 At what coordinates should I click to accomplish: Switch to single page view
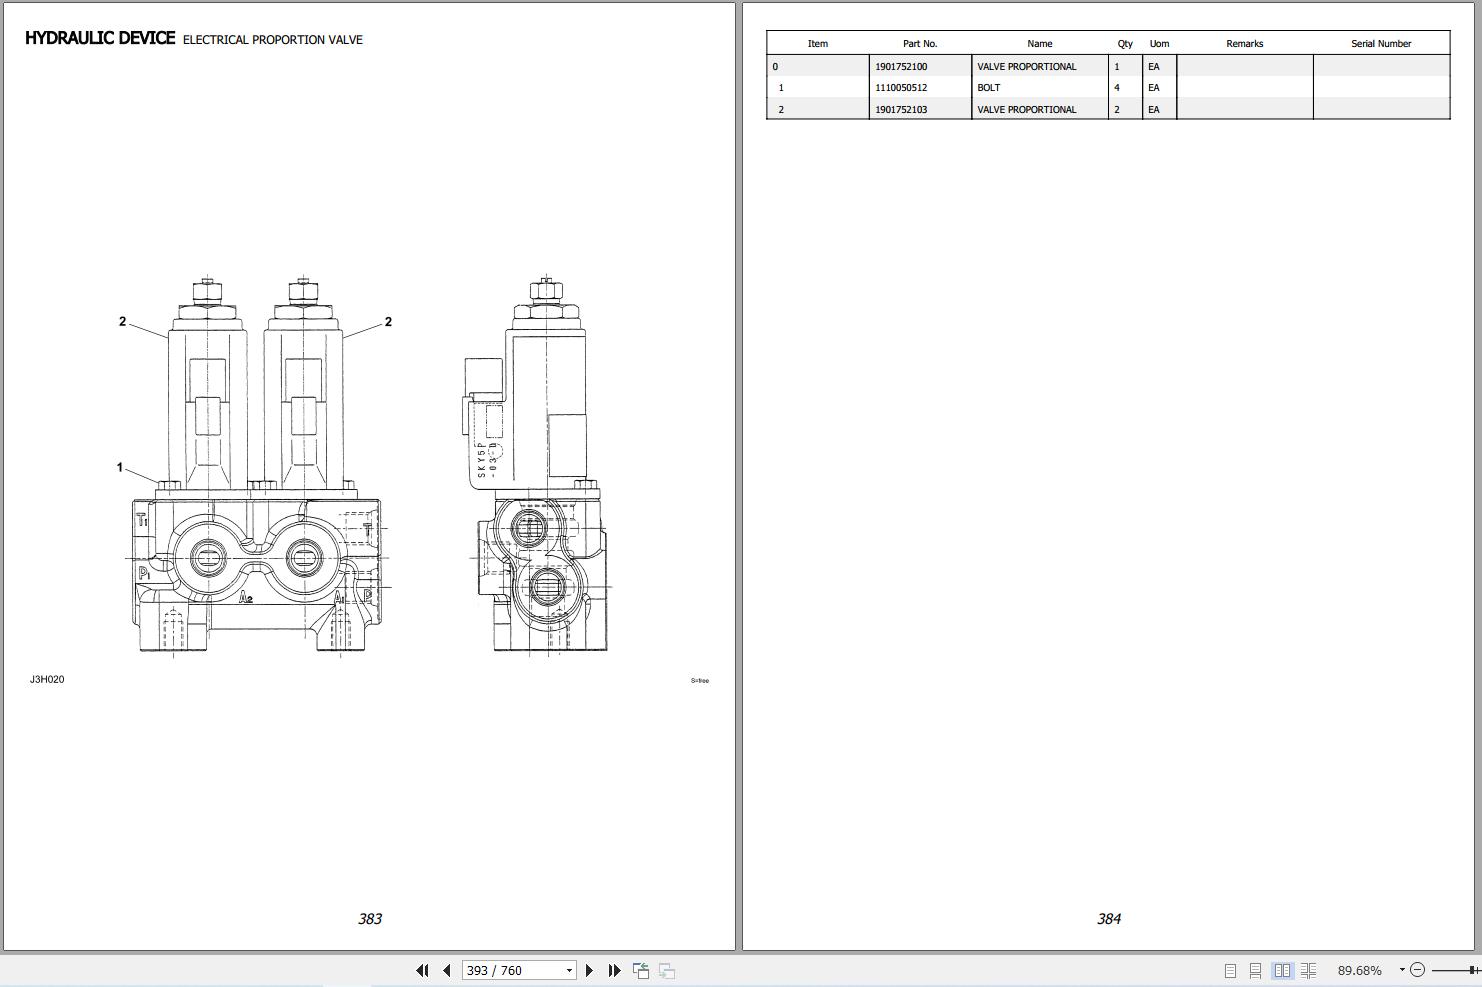1230,970
